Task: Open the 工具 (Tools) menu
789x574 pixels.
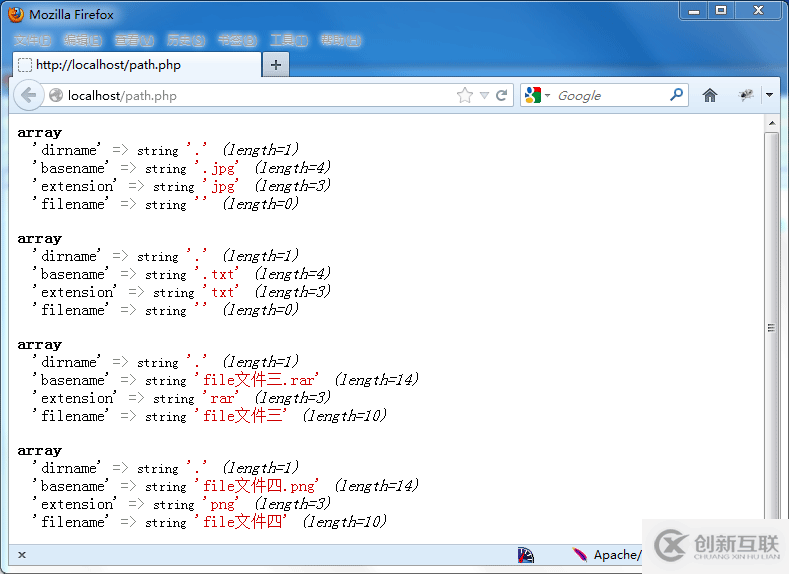Action: (x=288, y=40)
